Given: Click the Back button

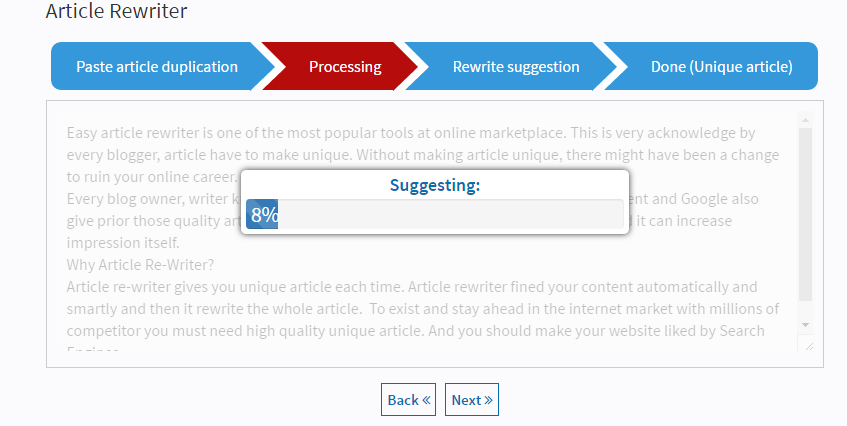Looking at the screenshot, I should (408, 400).
